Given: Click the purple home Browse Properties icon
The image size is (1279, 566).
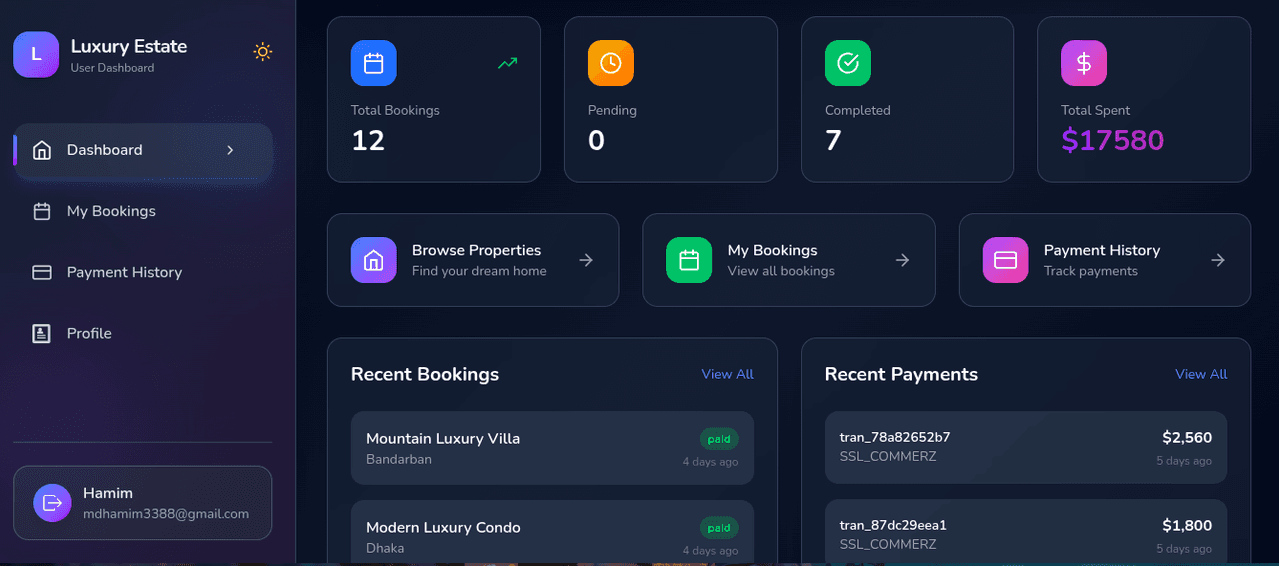Looking at the screenshot, I should point(373,260).
